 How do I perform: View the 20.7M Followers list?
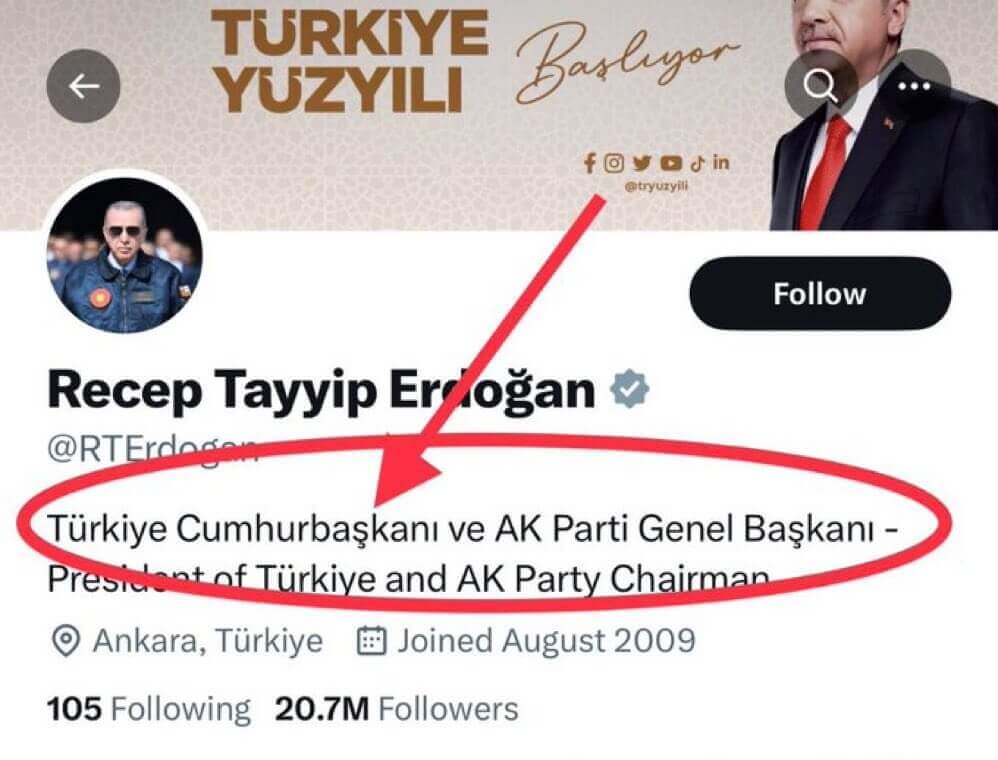coord(397,708)
